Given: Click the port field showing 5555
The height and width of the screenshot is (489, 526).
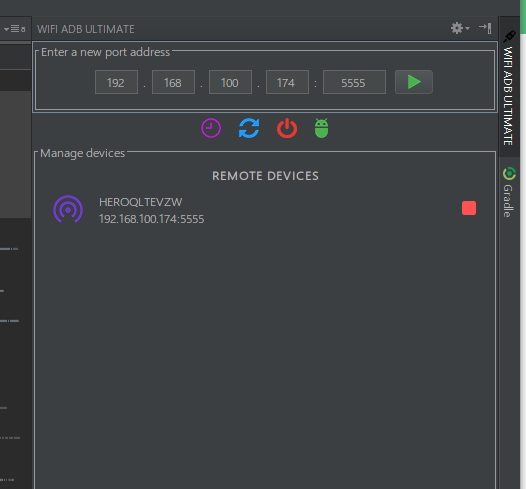Looking at the screenshot, I should 354,82.
